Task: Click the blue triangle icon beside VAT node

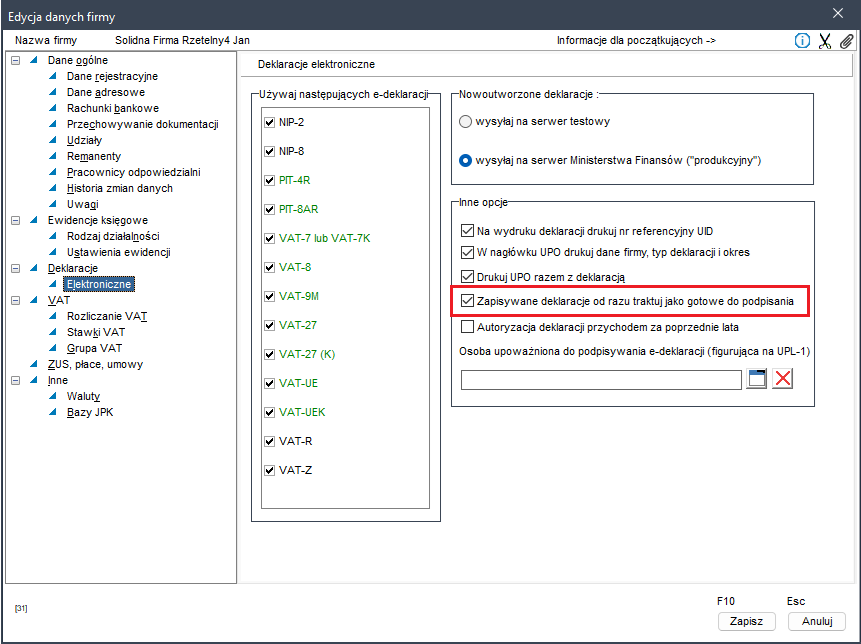Action: (34, 300)
